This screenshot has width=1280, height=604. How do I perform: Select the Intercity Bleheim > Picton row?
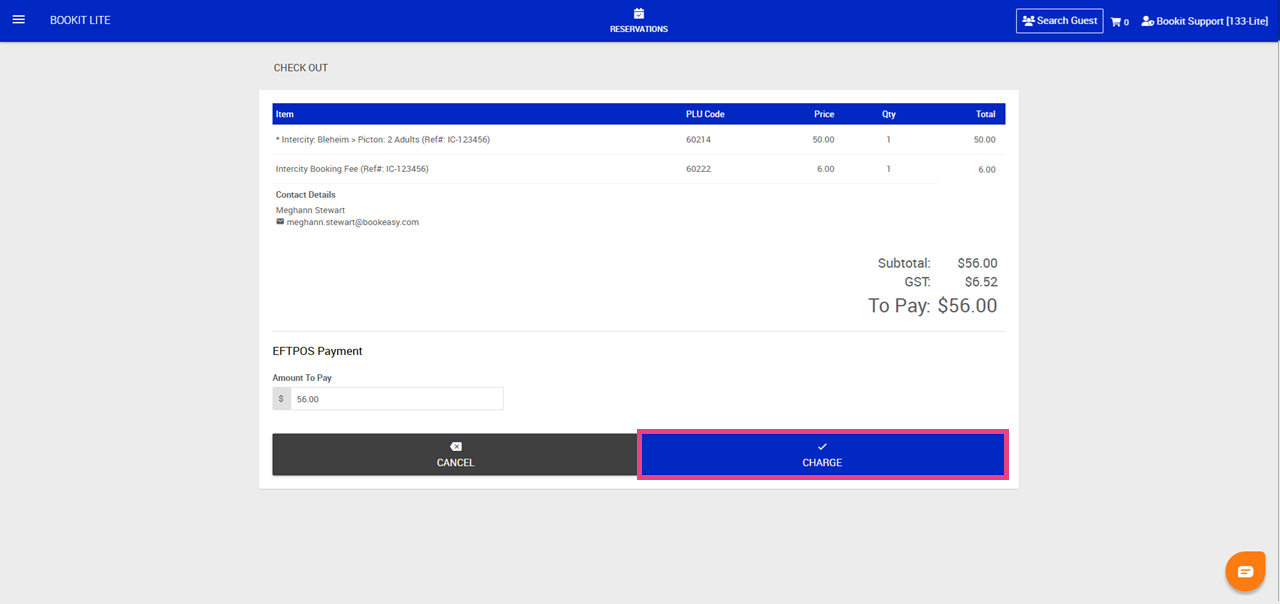pos(638,139)
